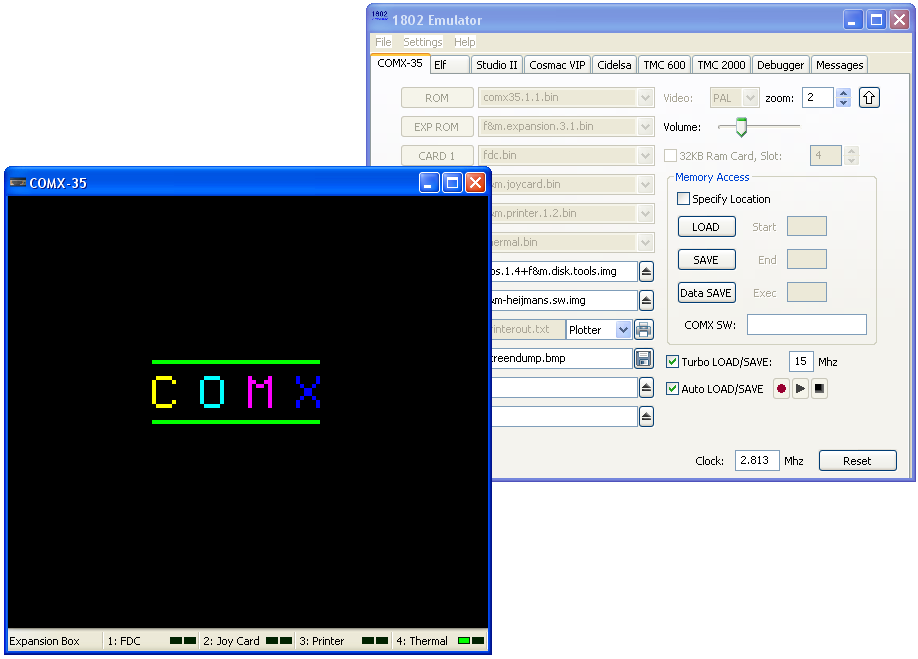This screenshot has height=659, width=918.
Task: Open the File menu
Action: tap(383, 42)
